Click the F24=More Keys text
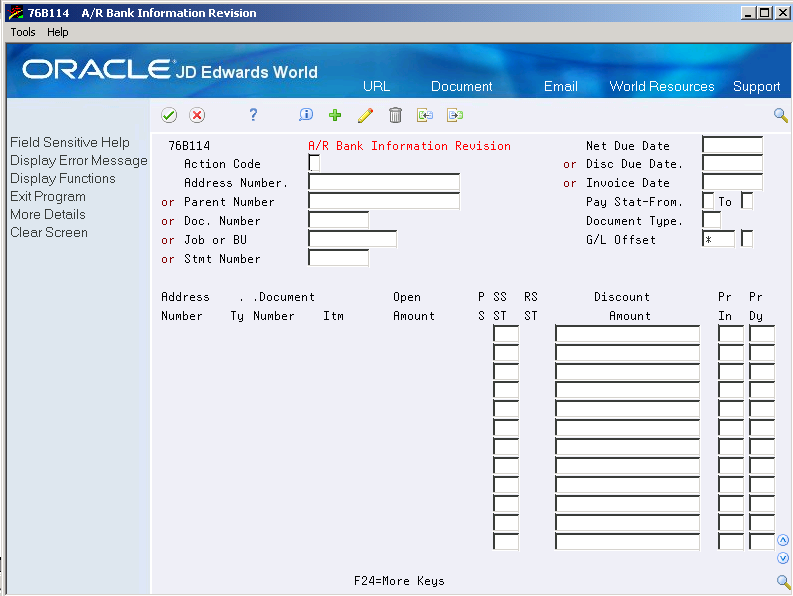This screenshot has width=793, height=596. pos(399,581)
